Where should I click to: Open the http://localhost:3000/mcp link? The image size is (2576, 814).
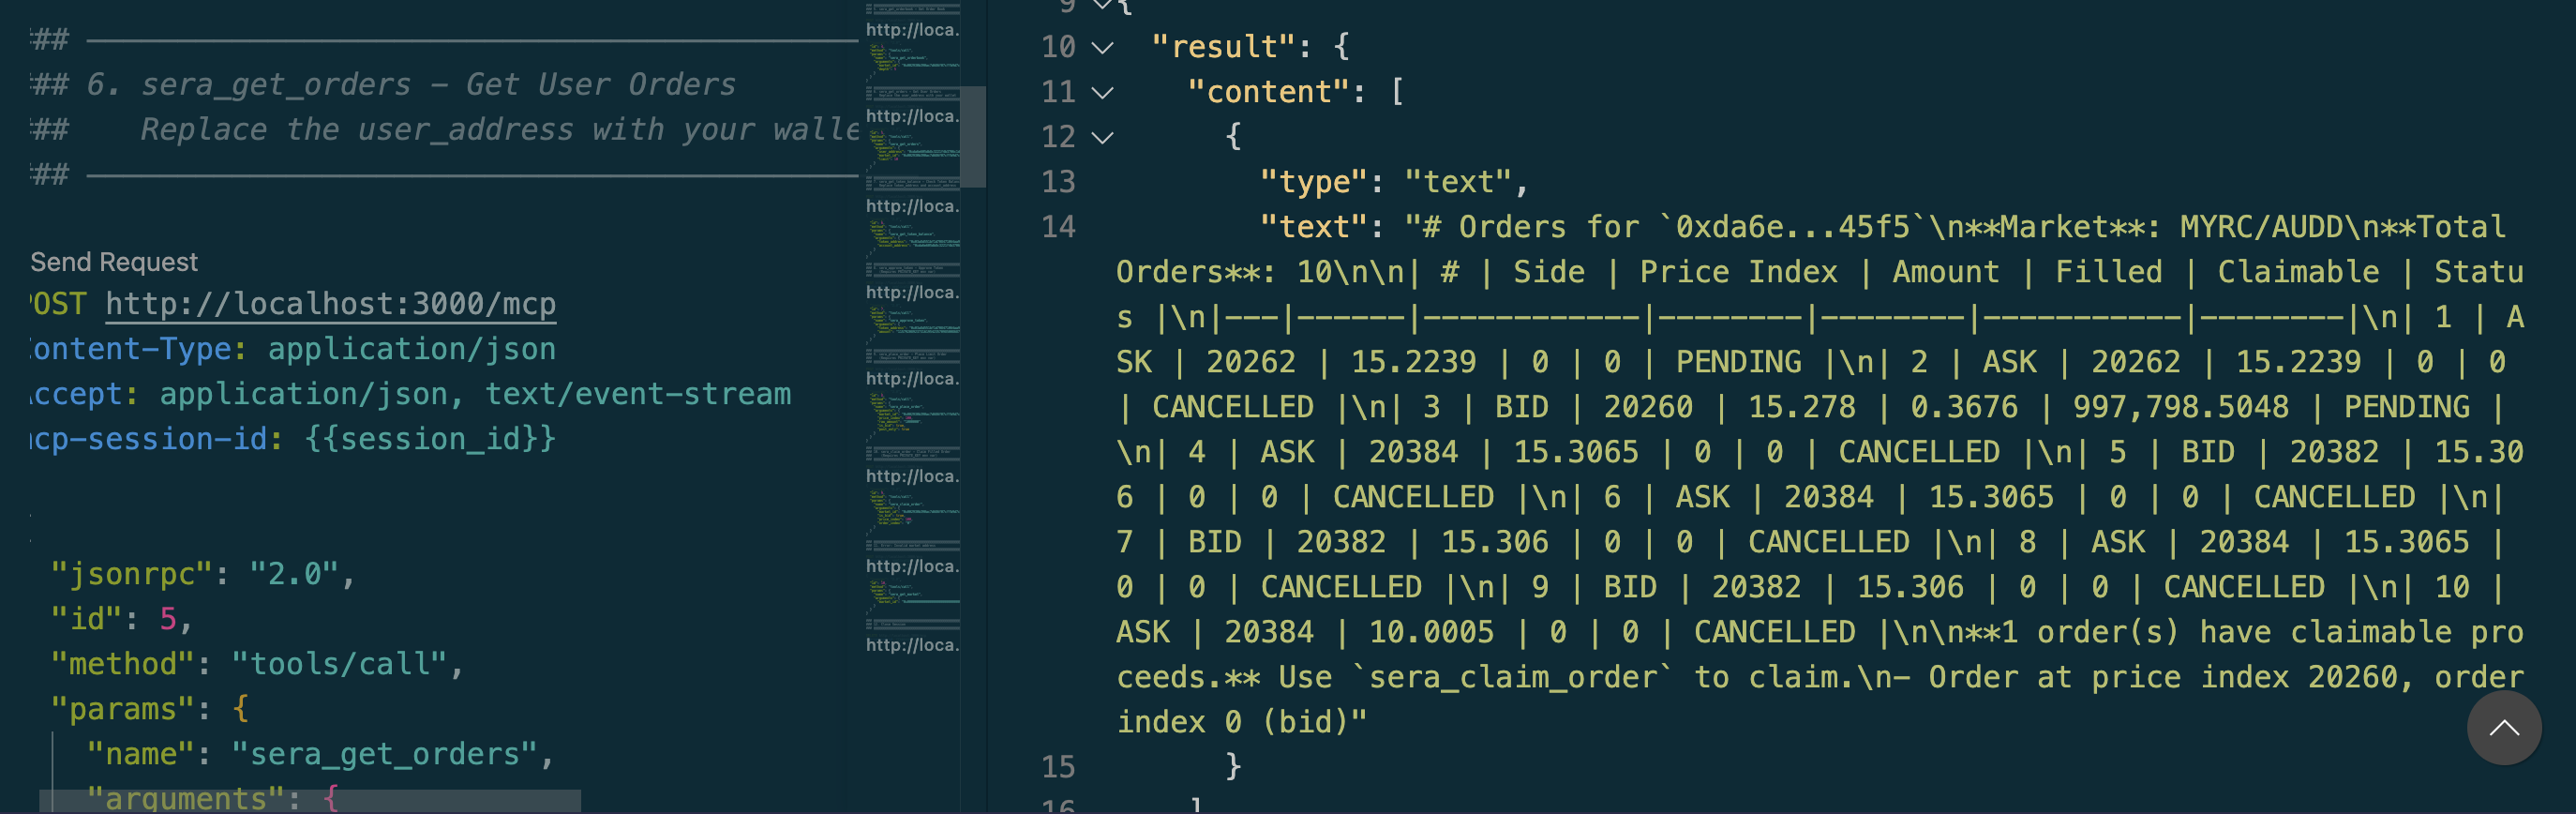click(331, 304)
